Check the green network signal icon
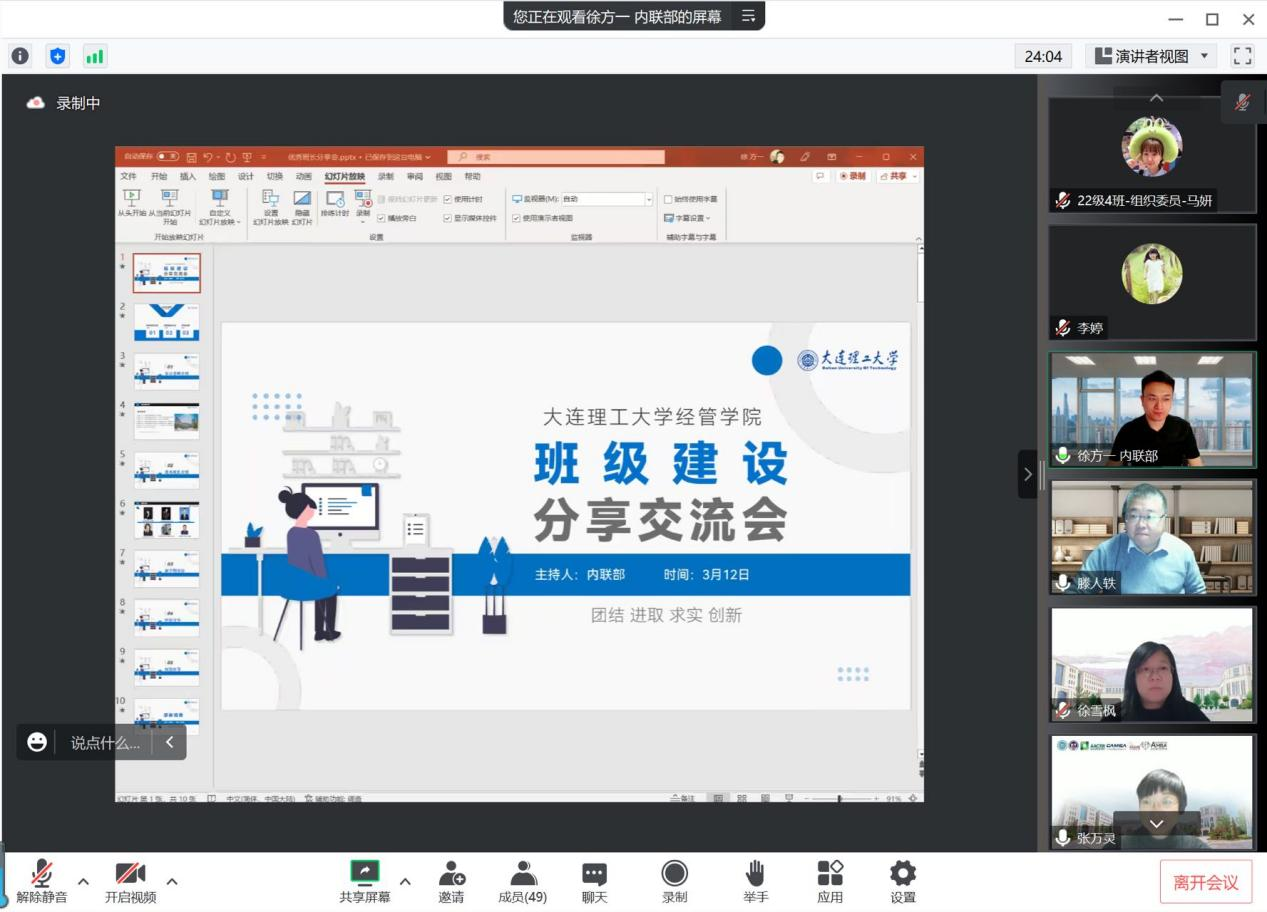Viewport: 1267px width, 912px height. click(95, 57)
